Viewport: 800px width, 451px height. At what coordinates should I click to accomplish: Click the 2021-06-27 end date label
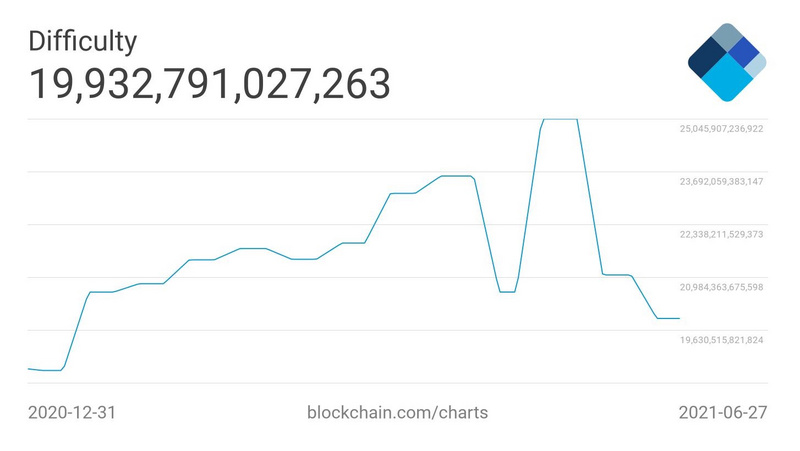(722, 412)
